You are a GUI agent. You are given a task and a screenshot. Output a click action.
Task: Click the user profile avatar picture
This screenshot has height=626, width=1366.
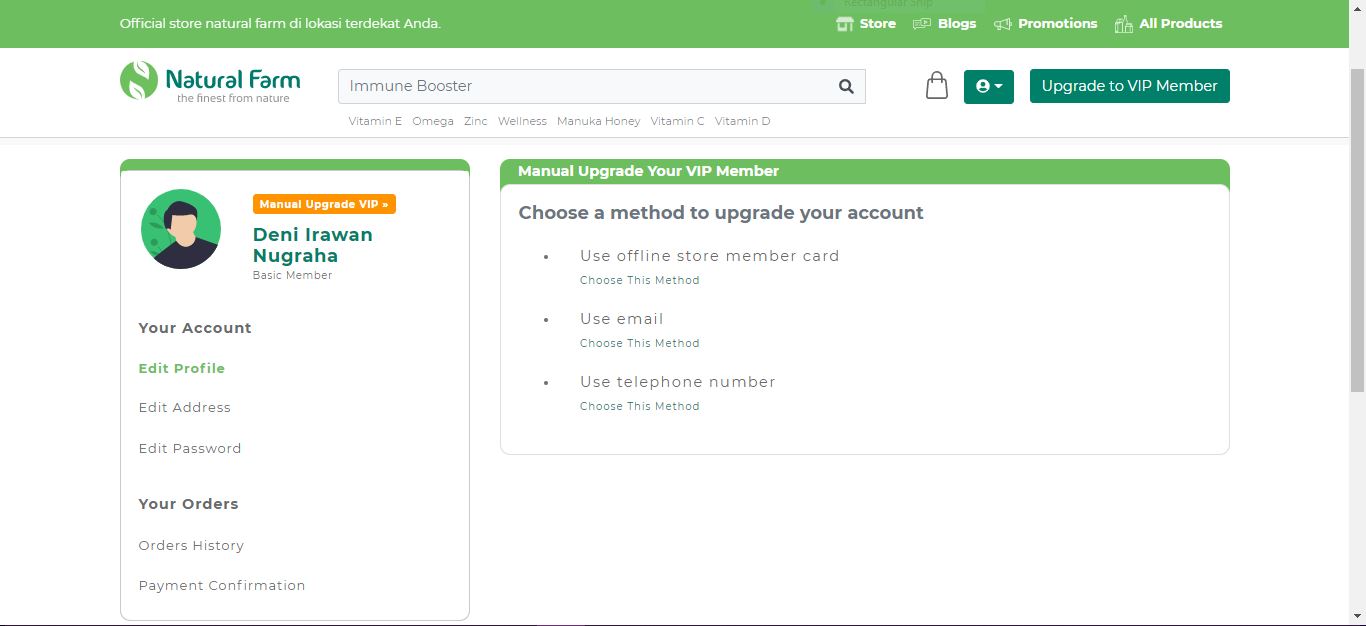[x=181, y=229]
